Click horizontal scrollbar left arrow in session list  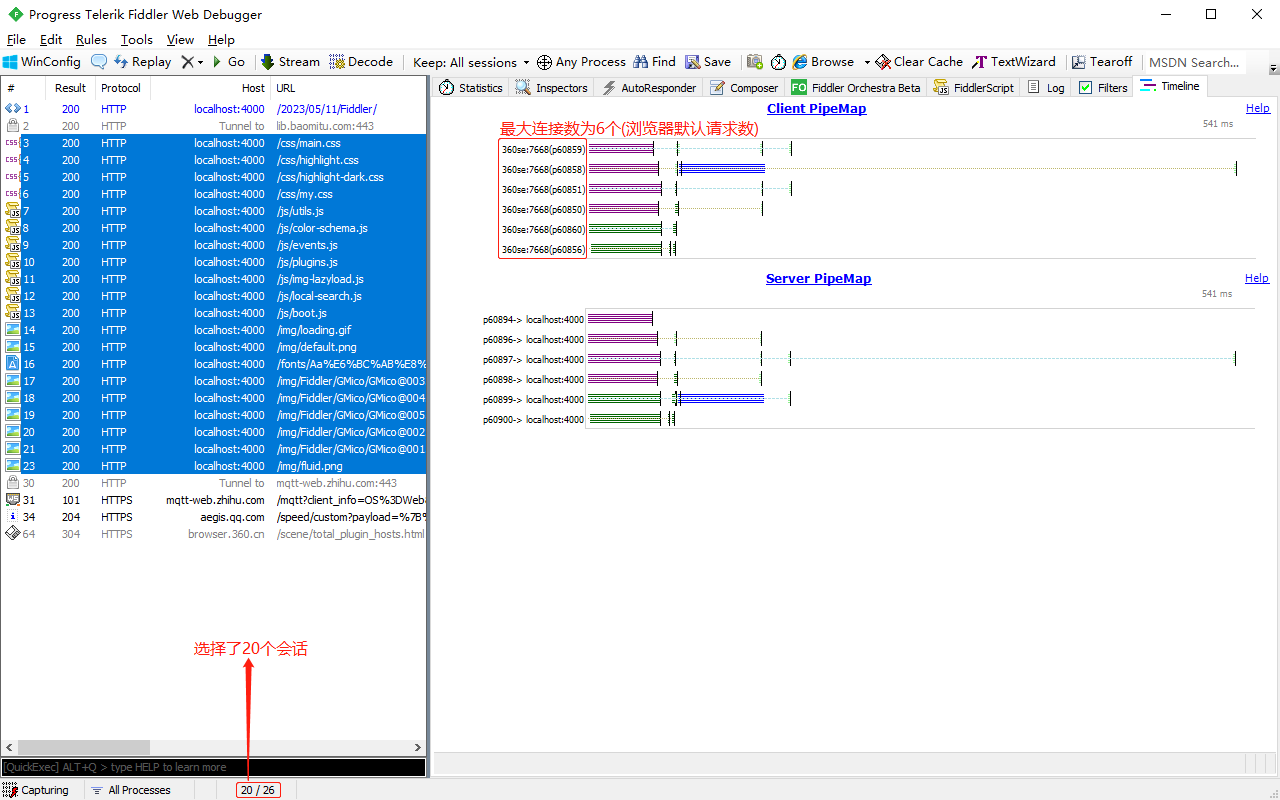(10, 747)
